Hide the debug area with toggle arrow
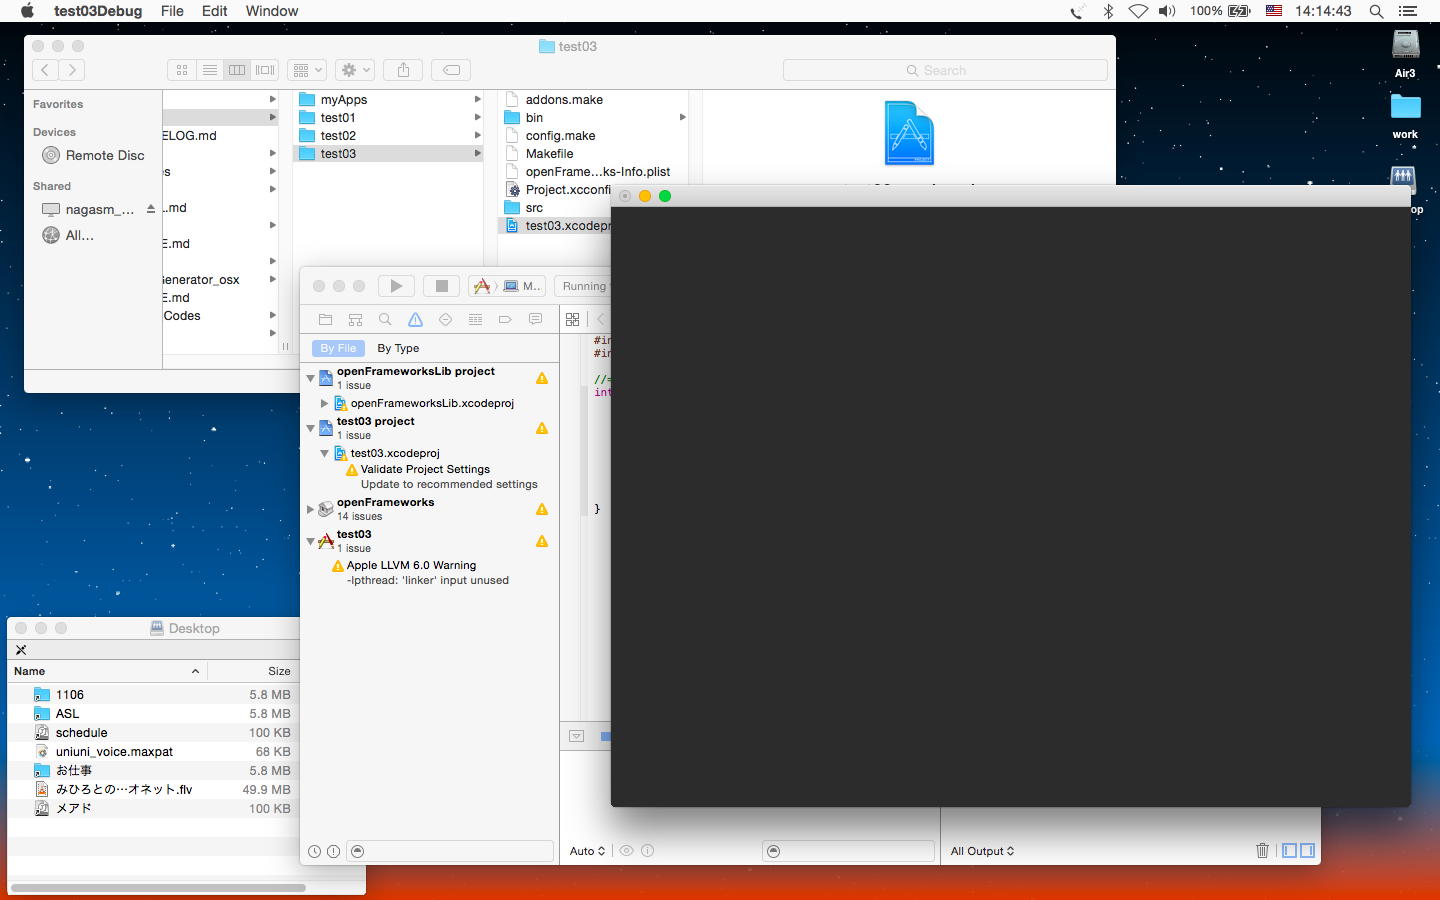 (x=576, y=736)
